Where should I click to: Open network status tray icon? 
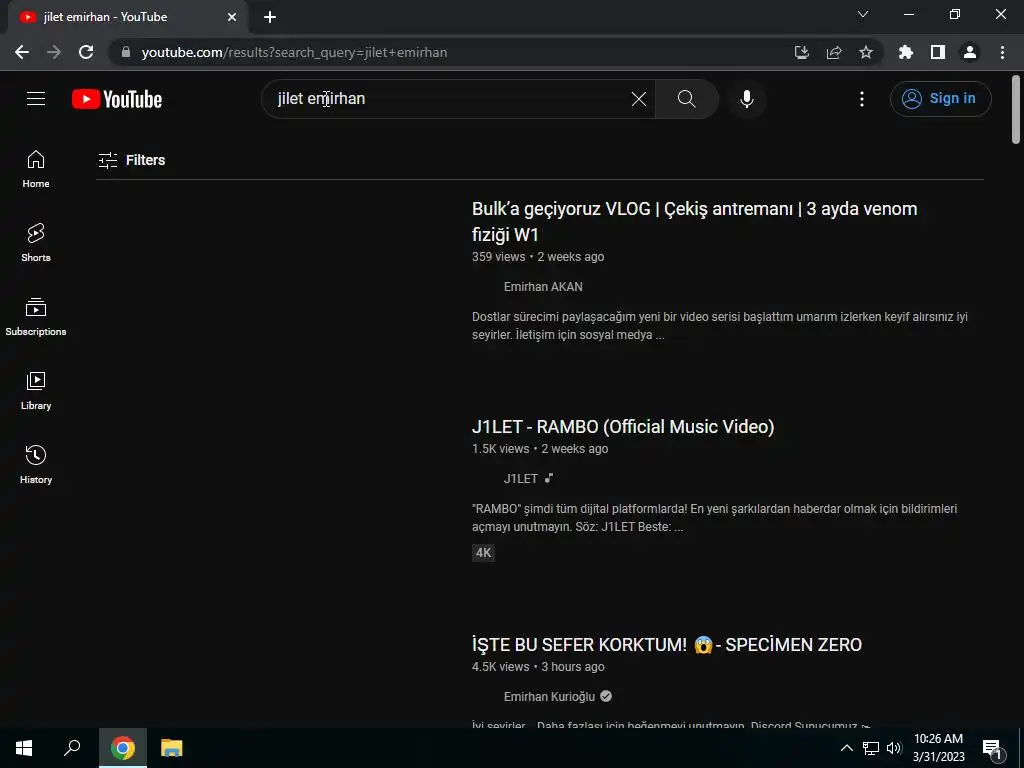click(x=871, y=748)
